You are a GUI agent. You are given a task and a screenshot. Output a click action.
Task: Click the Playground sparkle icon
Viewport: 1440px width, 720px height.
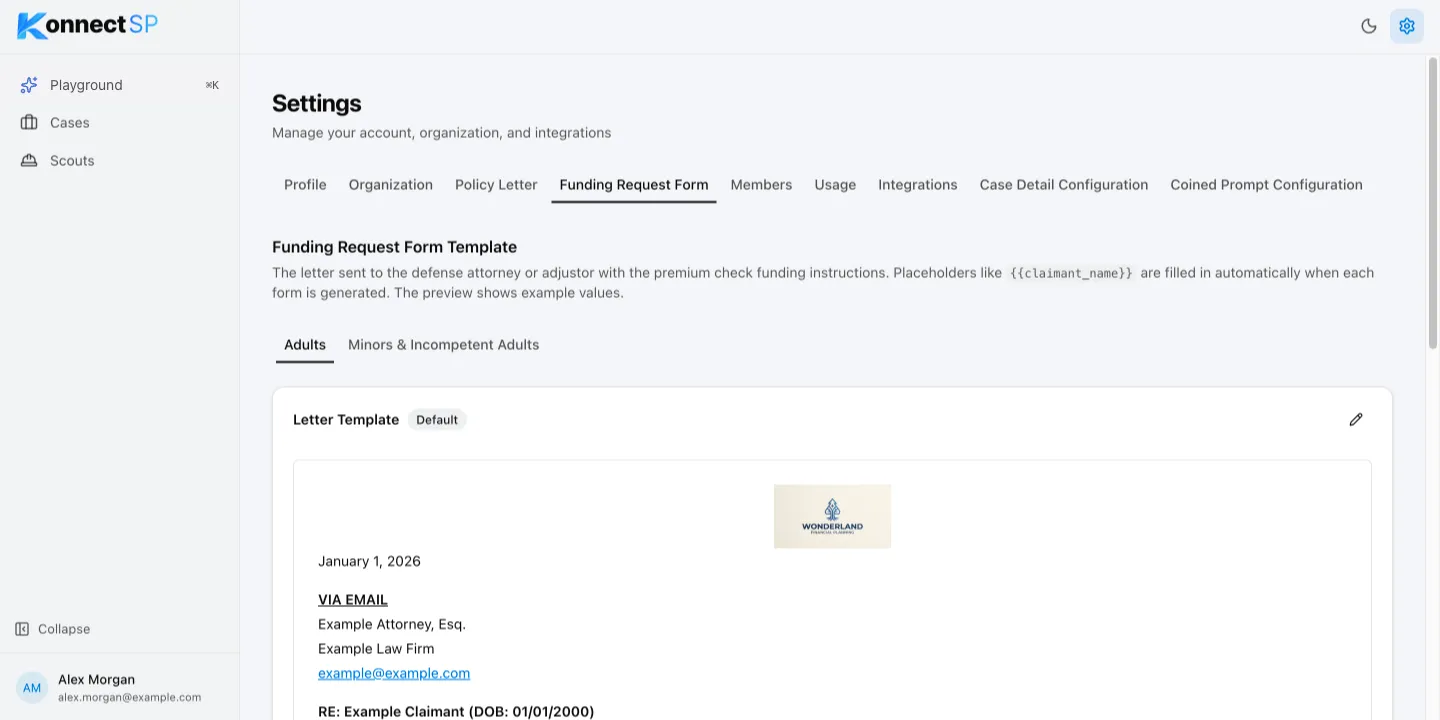[29, 85]
